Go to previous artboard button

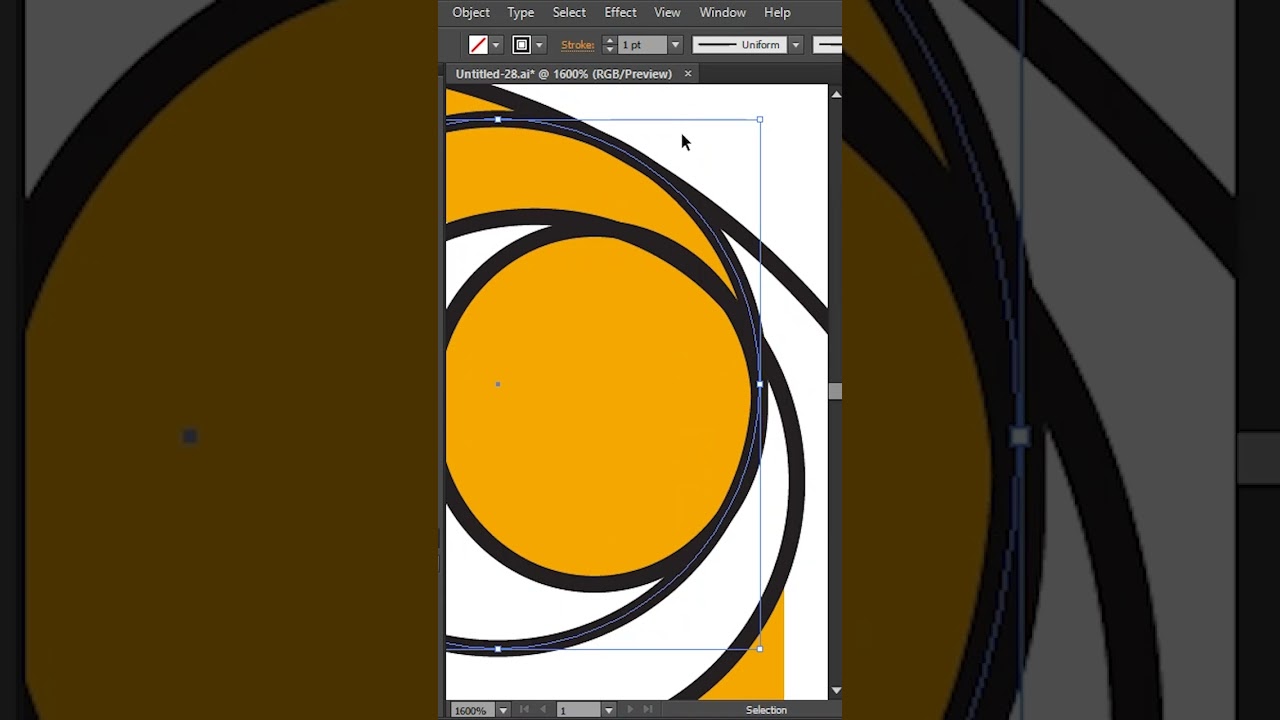coord(543,710)
